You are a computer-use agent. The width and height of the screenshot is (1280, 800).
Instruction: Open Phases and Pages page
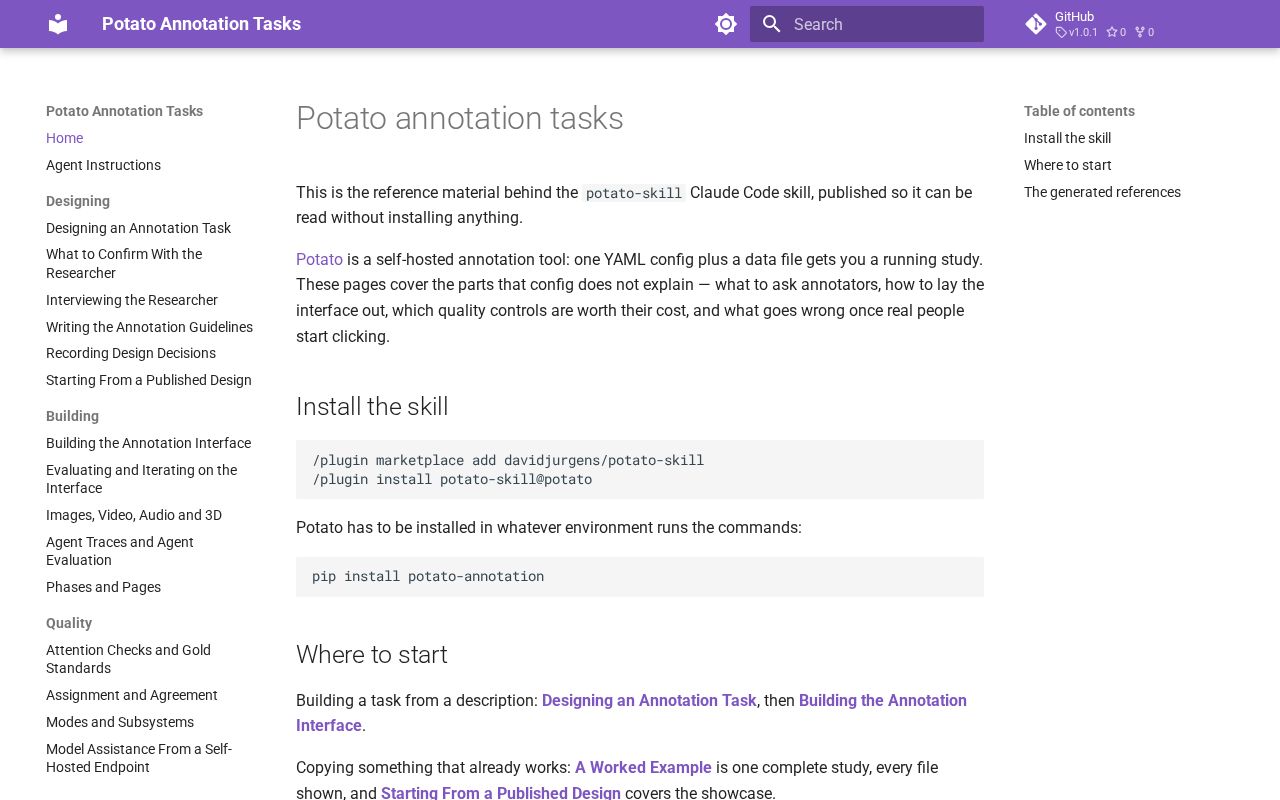tap(103, 587)
